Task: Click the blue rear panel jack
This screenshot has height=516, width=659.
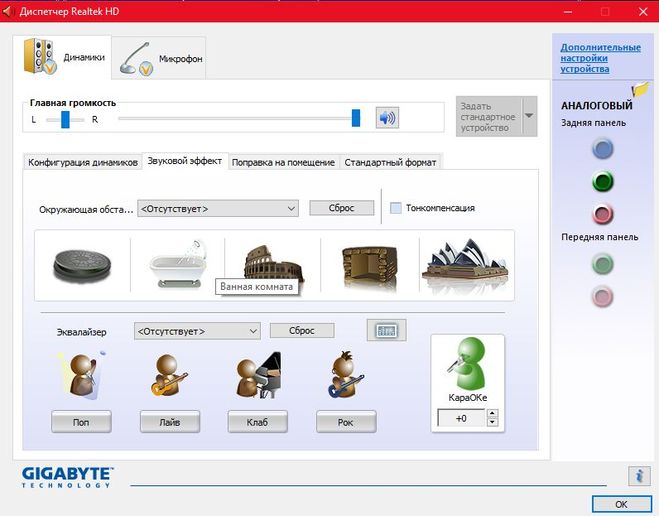Action: 603,149
